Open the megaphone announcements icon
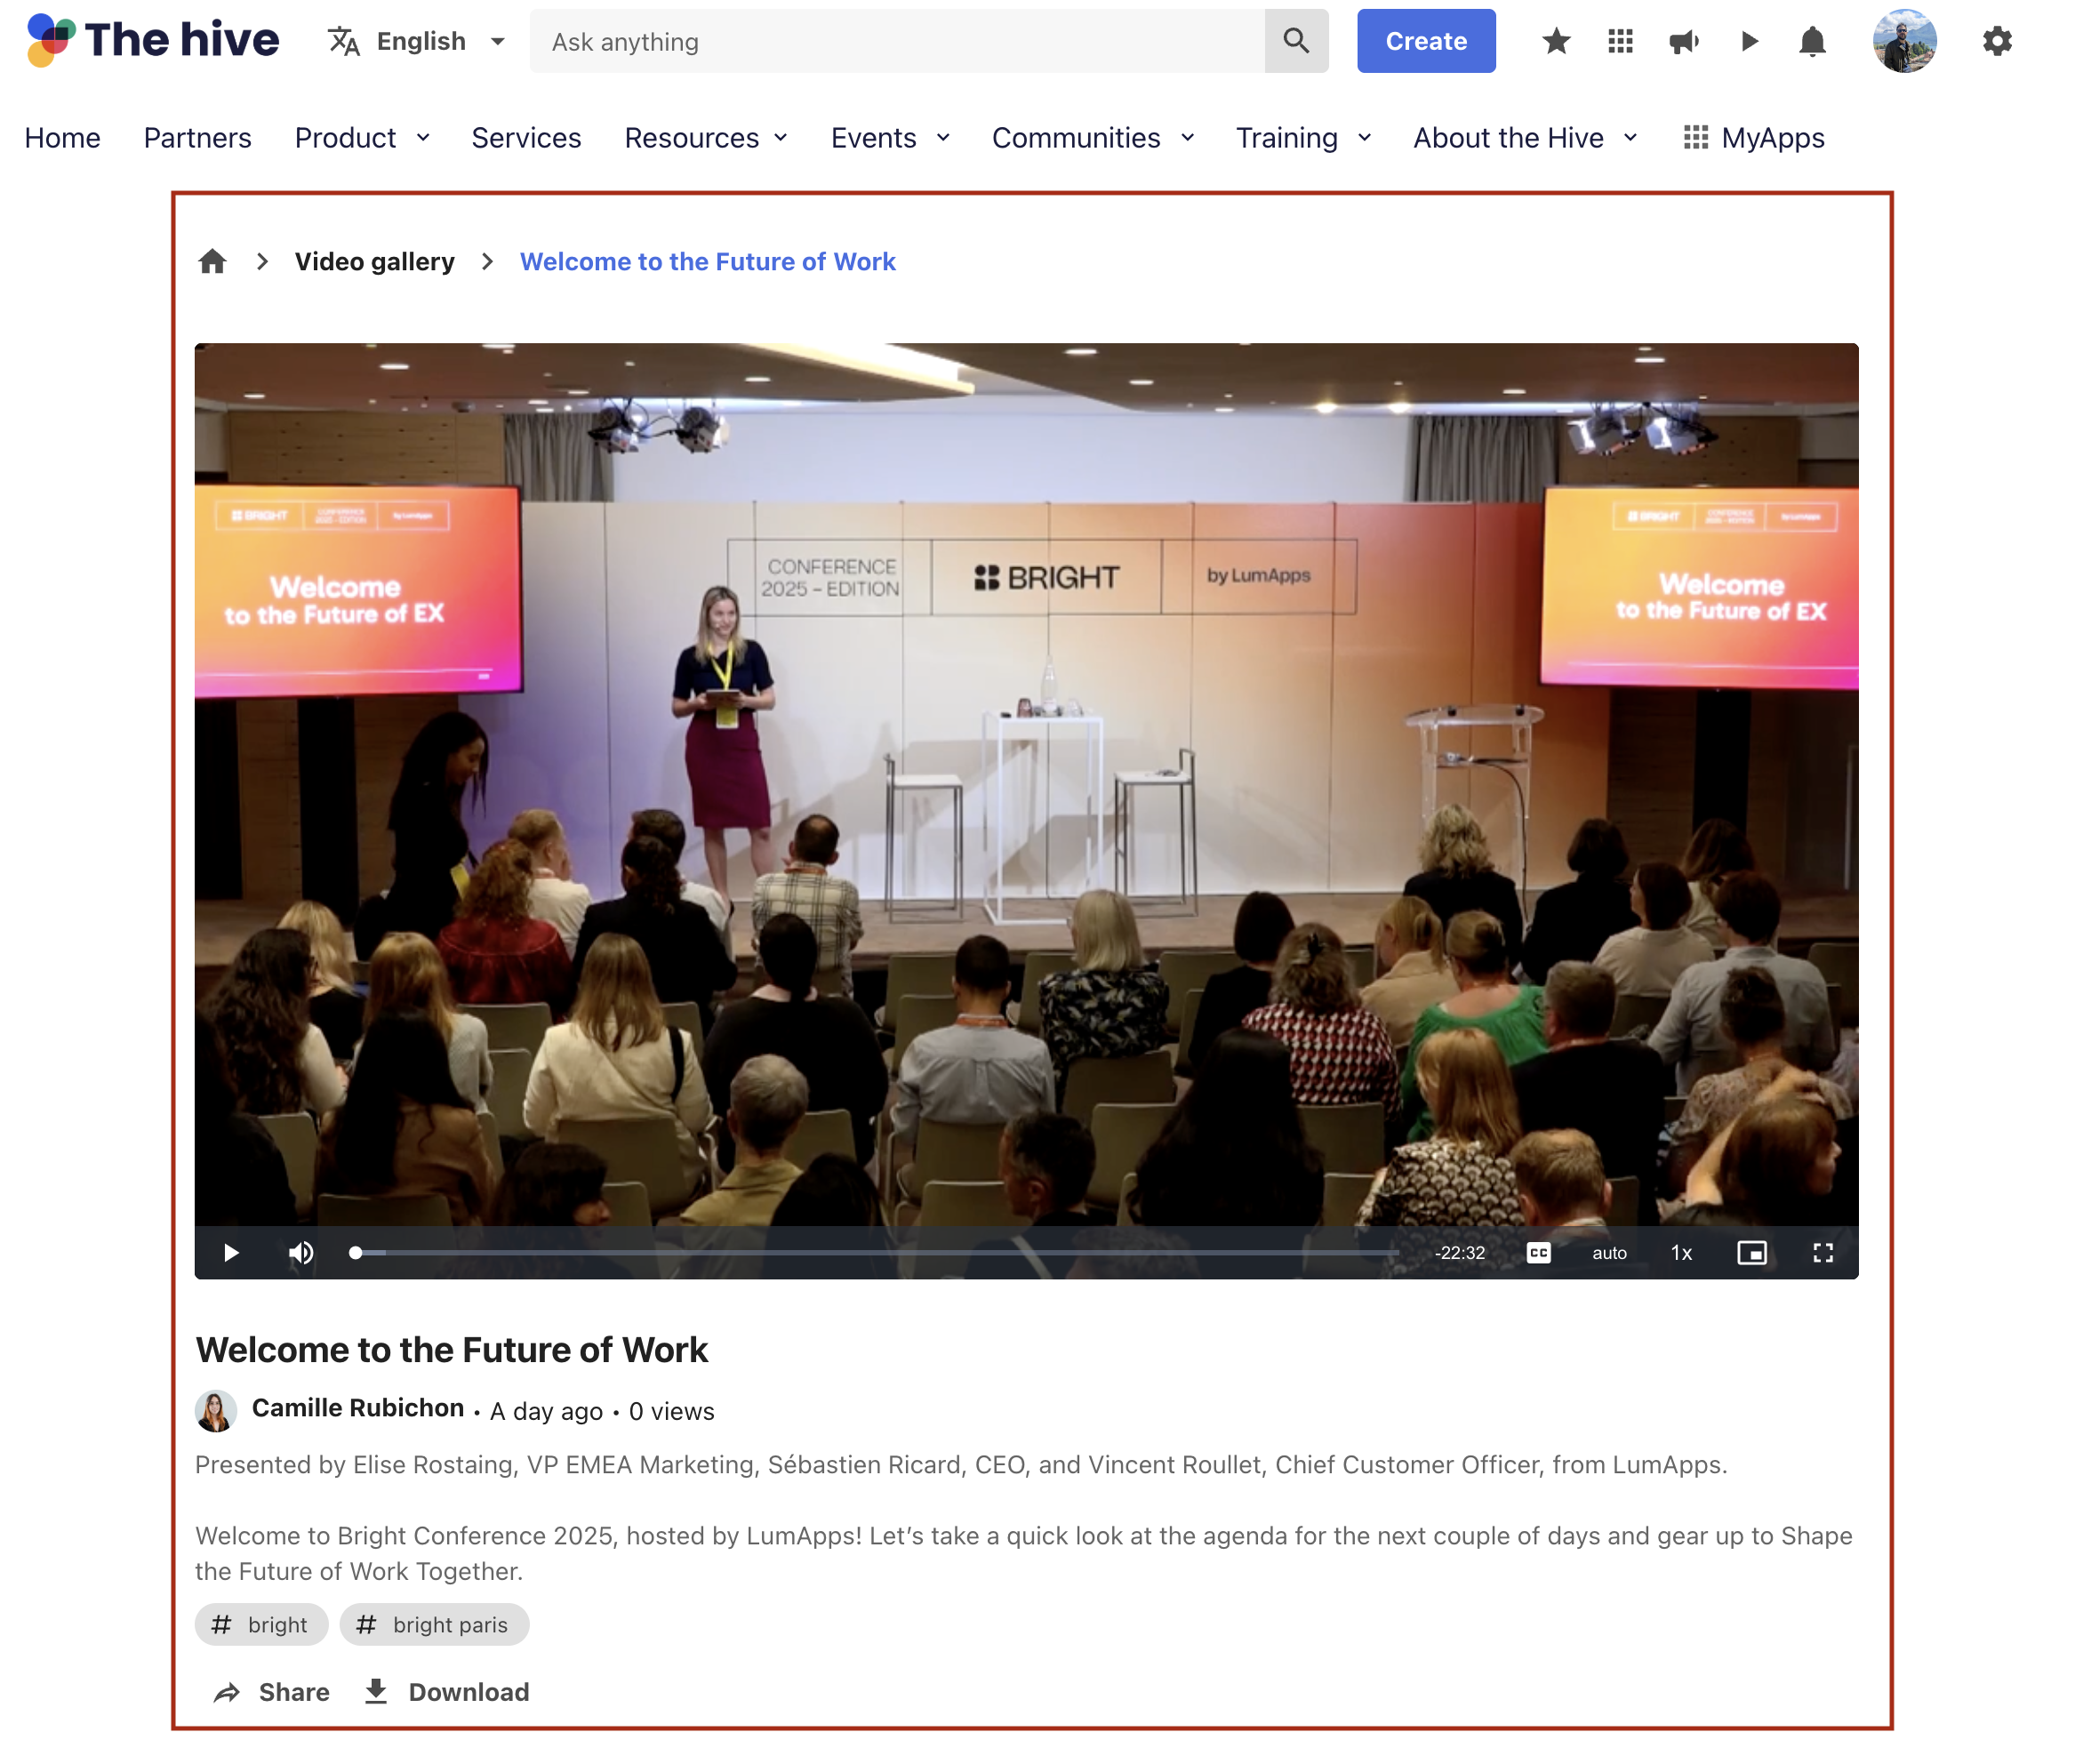Viewport: 2075px width, 1764px height. pyautogui.click(x=1684, y=41)
